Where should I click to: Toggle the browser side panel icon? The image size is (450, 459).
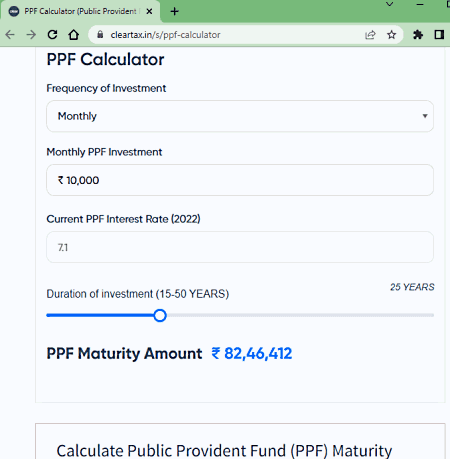439,35
